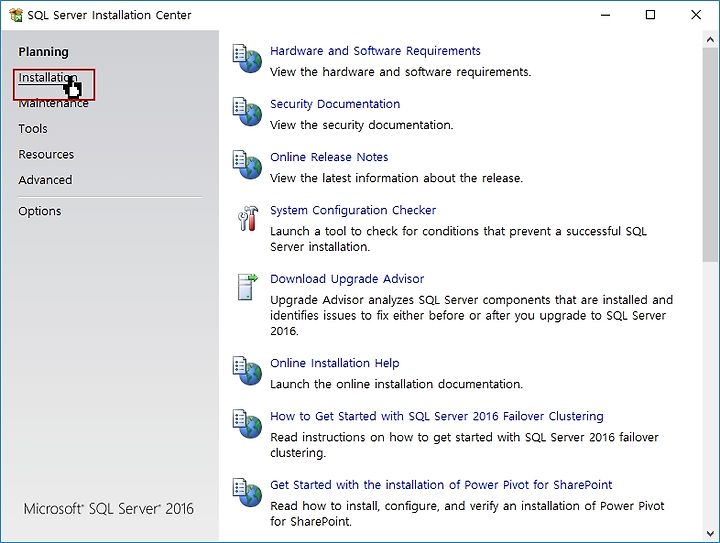Click the SQL Server title bar app icon
The image size is (720, 543).
[16, 15]
